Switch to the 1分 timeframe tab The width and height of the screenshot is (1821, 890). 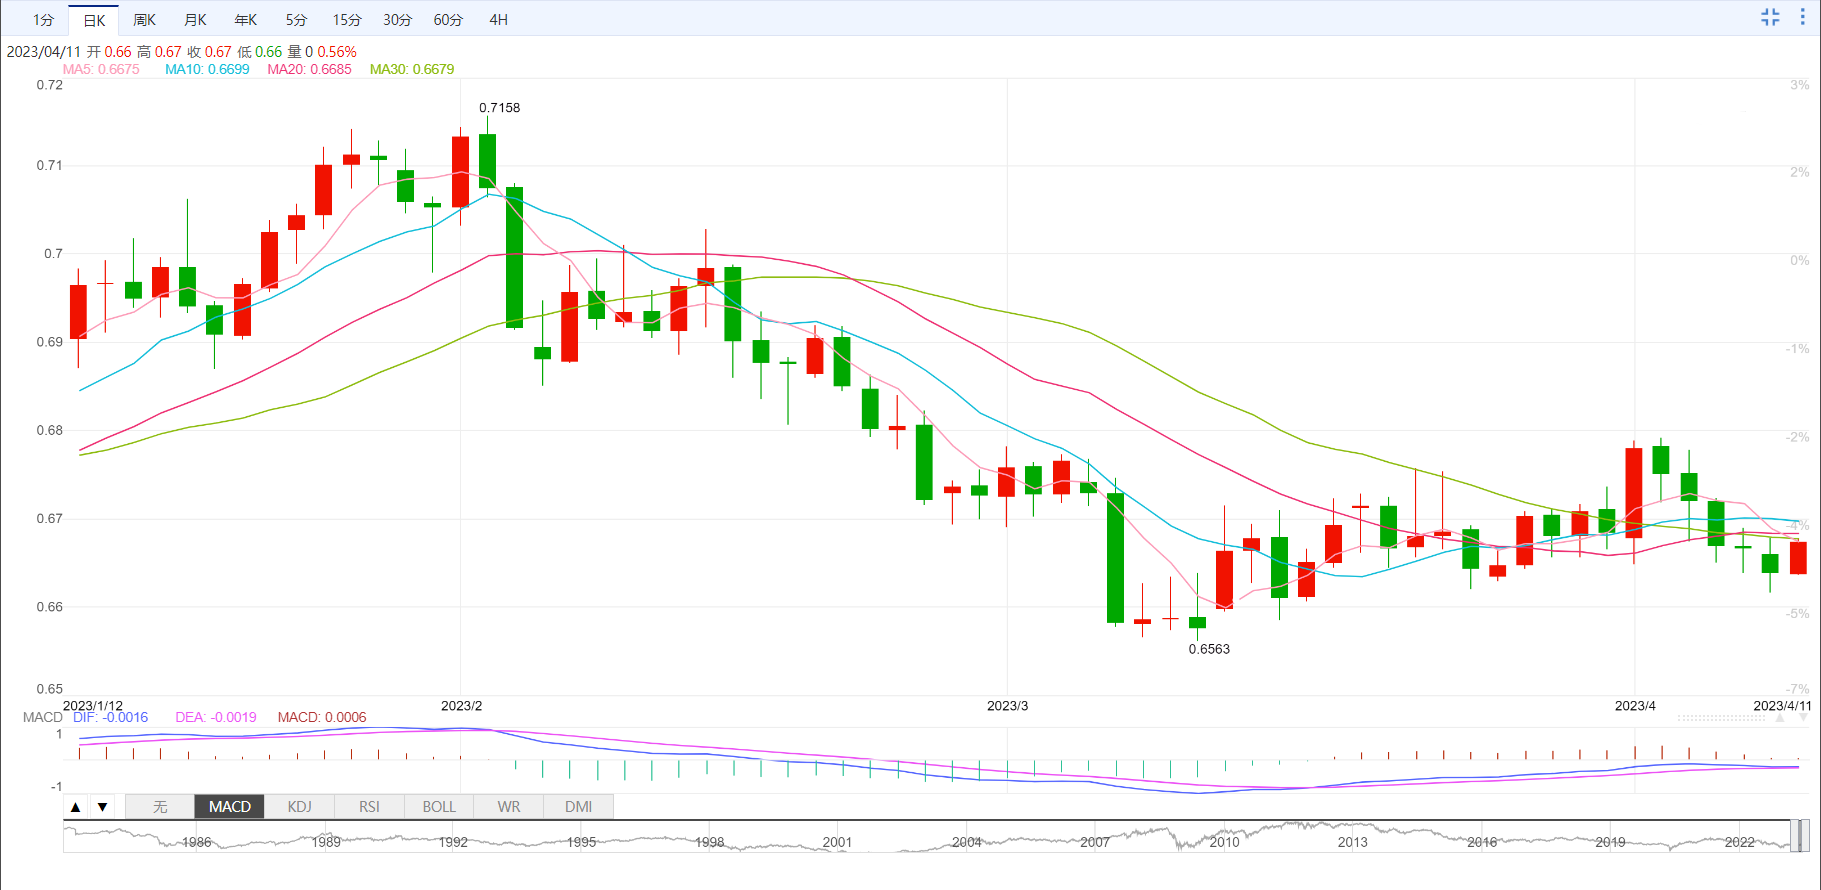[x=43, y=20]
